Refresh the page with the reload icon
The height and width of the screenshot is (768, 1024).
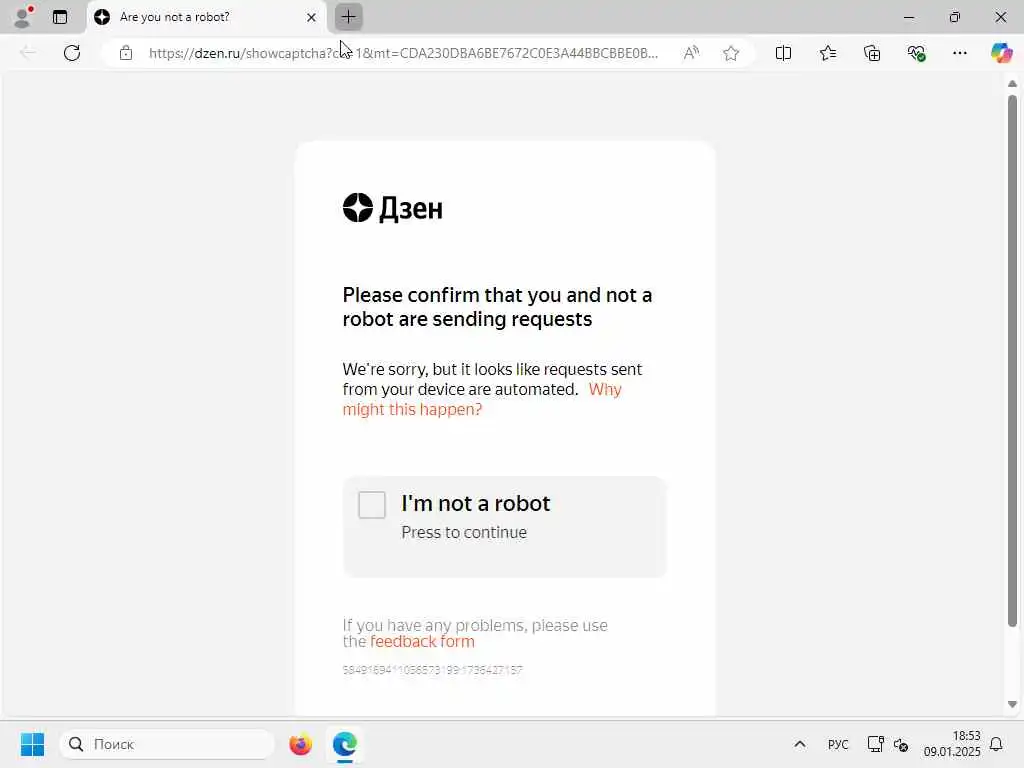(x=72, y=53)
